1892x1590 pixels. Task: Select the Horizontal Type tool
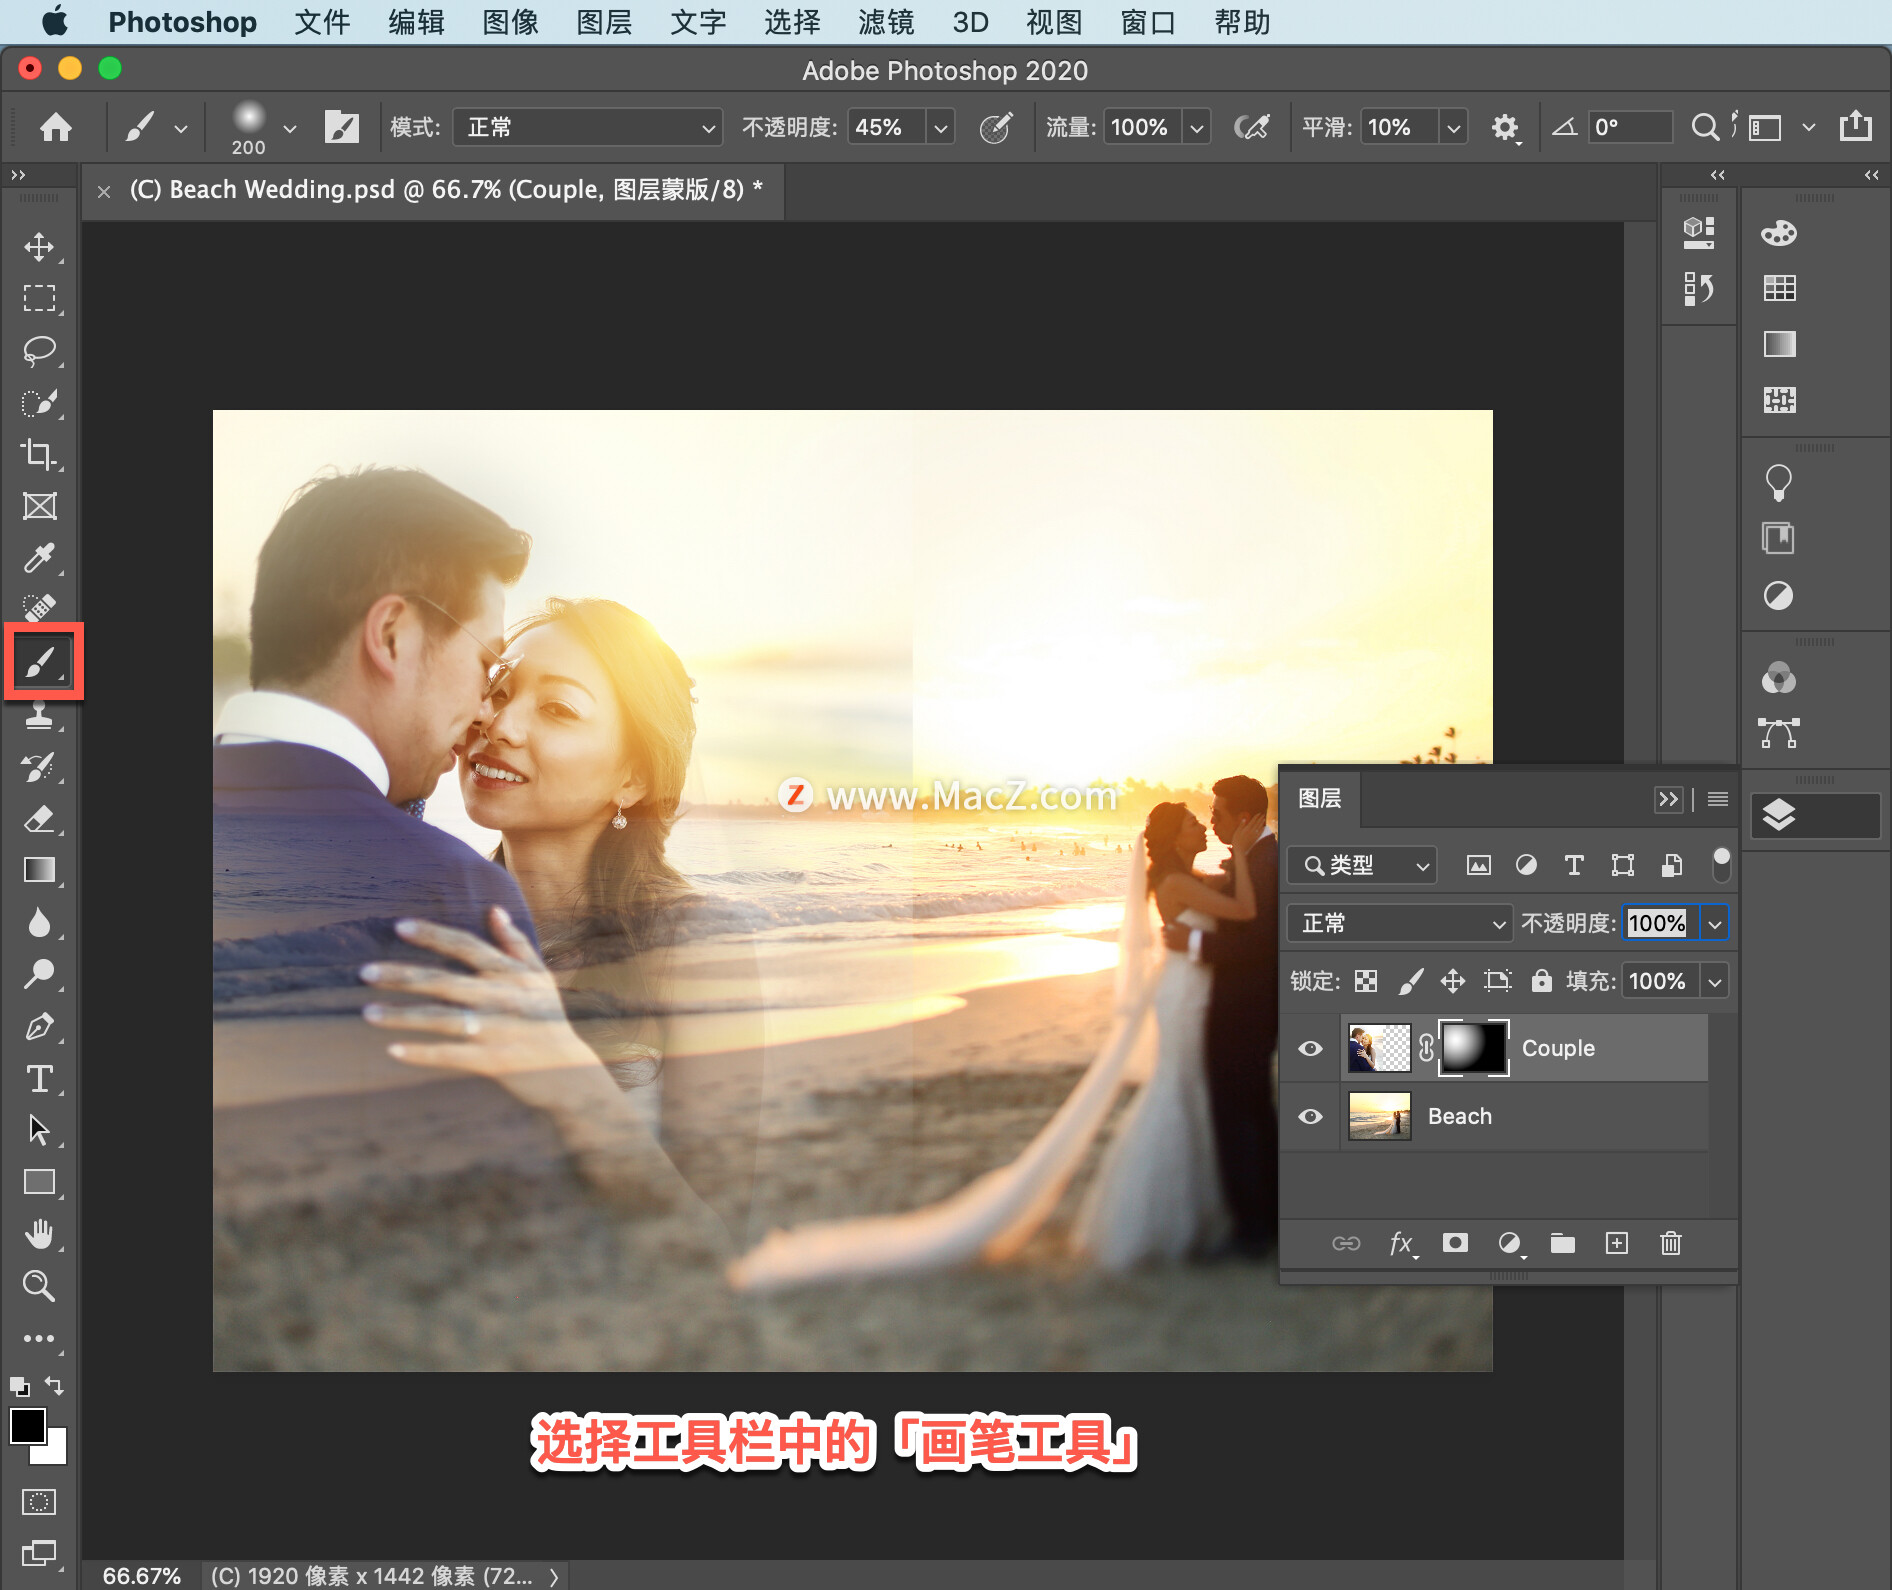[x=39, y=1078]
